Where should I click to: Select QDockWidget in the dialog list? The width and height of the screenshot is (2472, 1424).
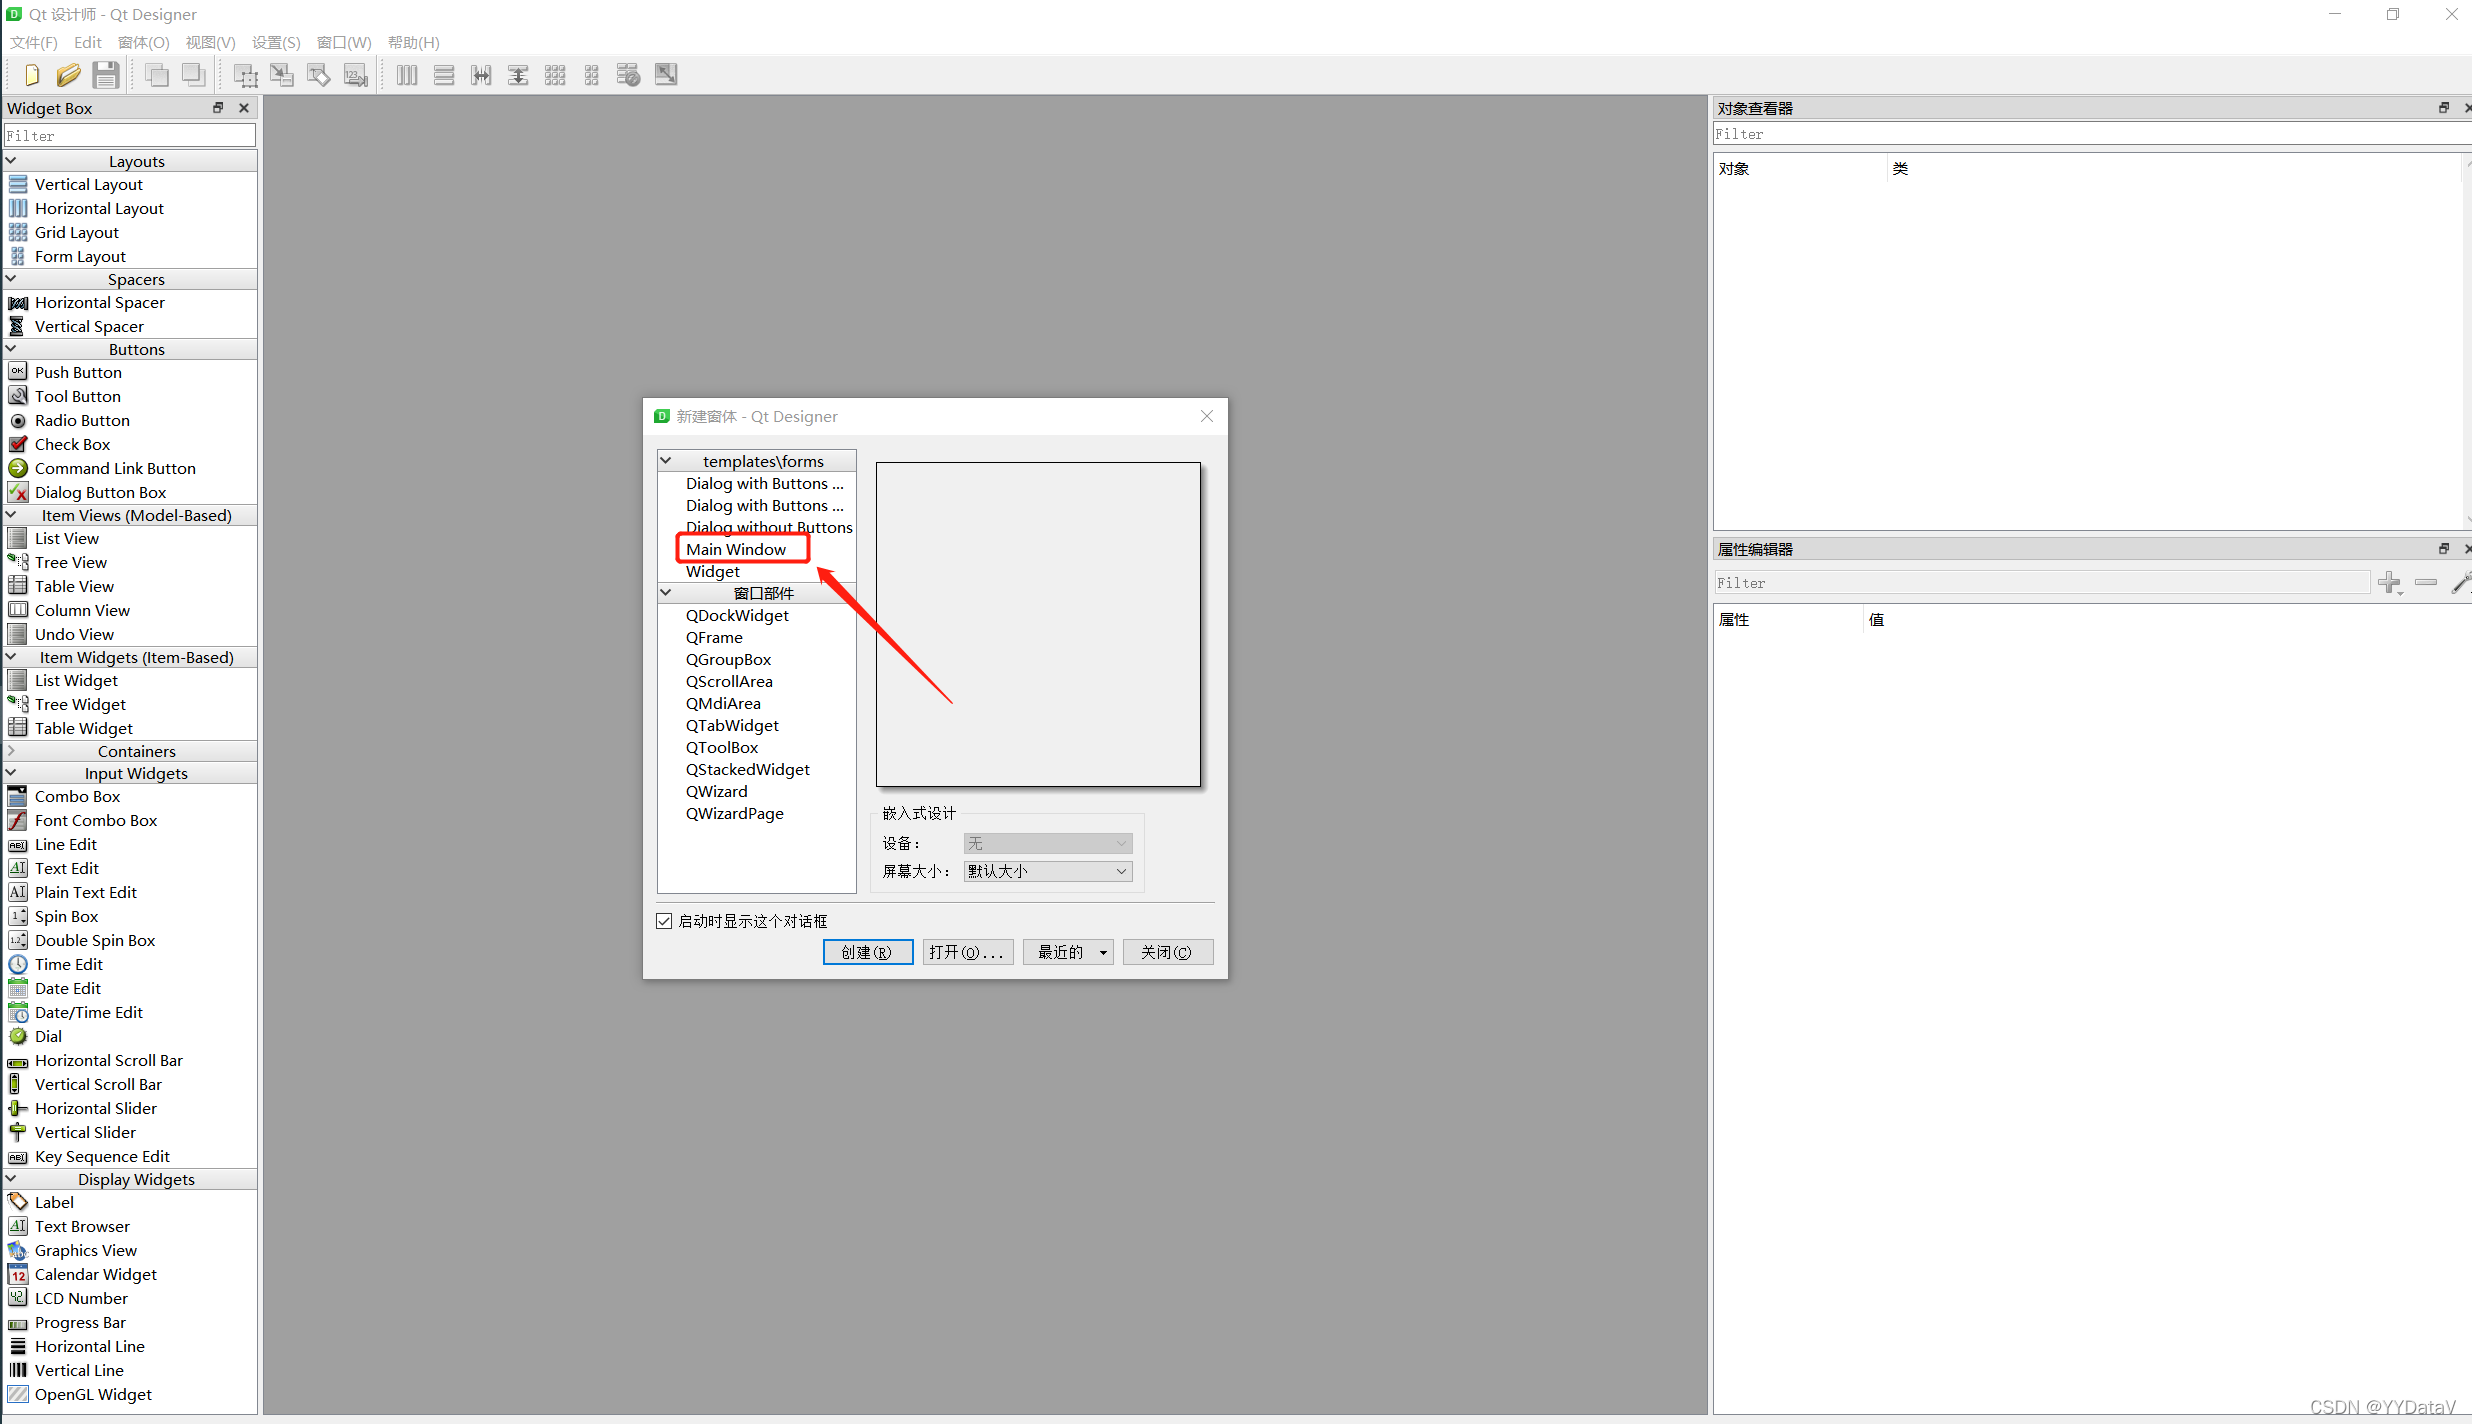[737, 615]
